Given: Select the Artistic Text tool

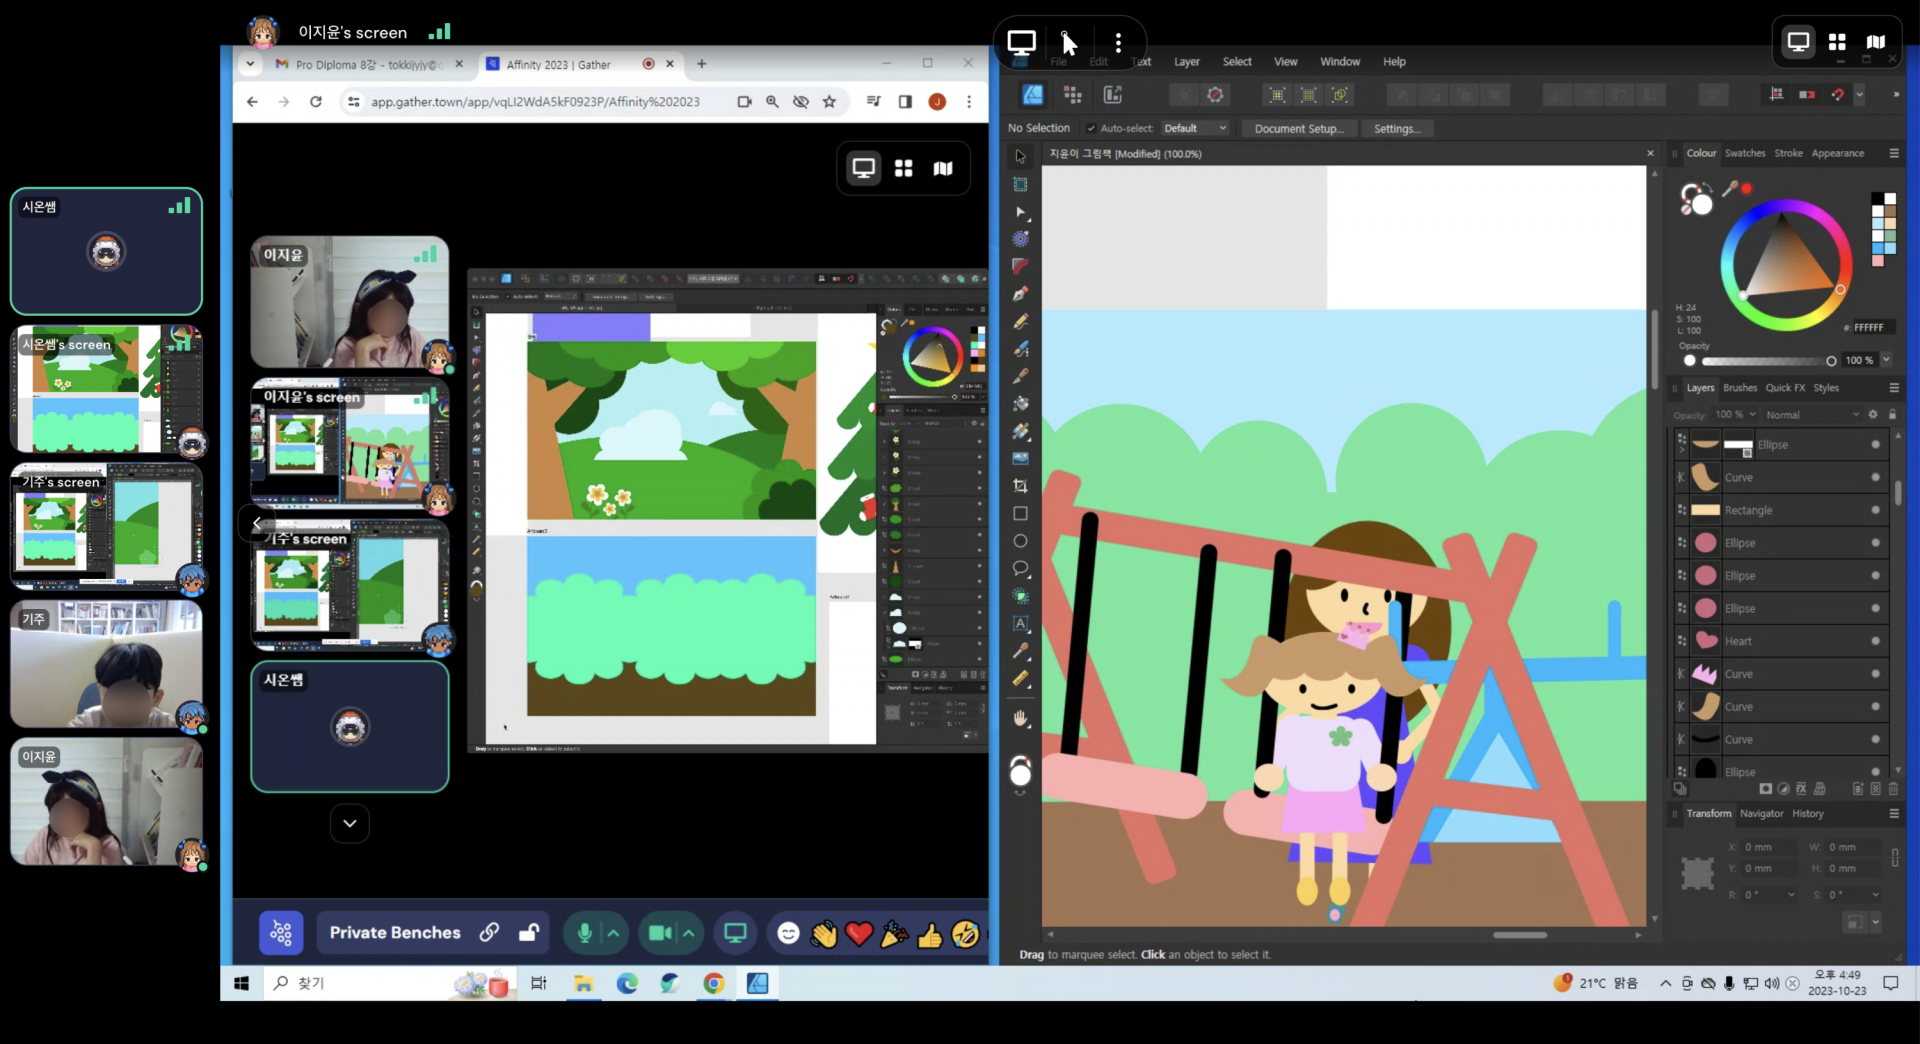Looking at the screenshot, I should [x=1020, y=623].
